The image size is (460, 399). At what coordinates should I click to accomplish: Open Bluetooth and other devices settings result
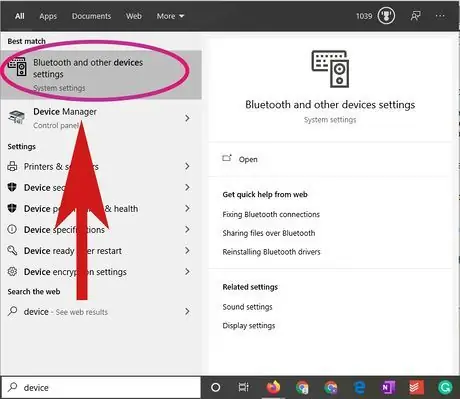coord(101,75)
